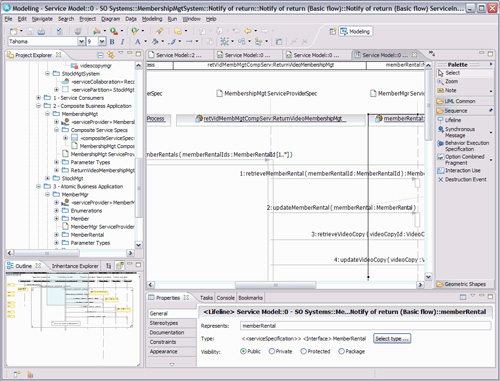Screen dimensions: 500x381
Task: Switch to Inheritance Explorer tab
Action: point(75,266)
